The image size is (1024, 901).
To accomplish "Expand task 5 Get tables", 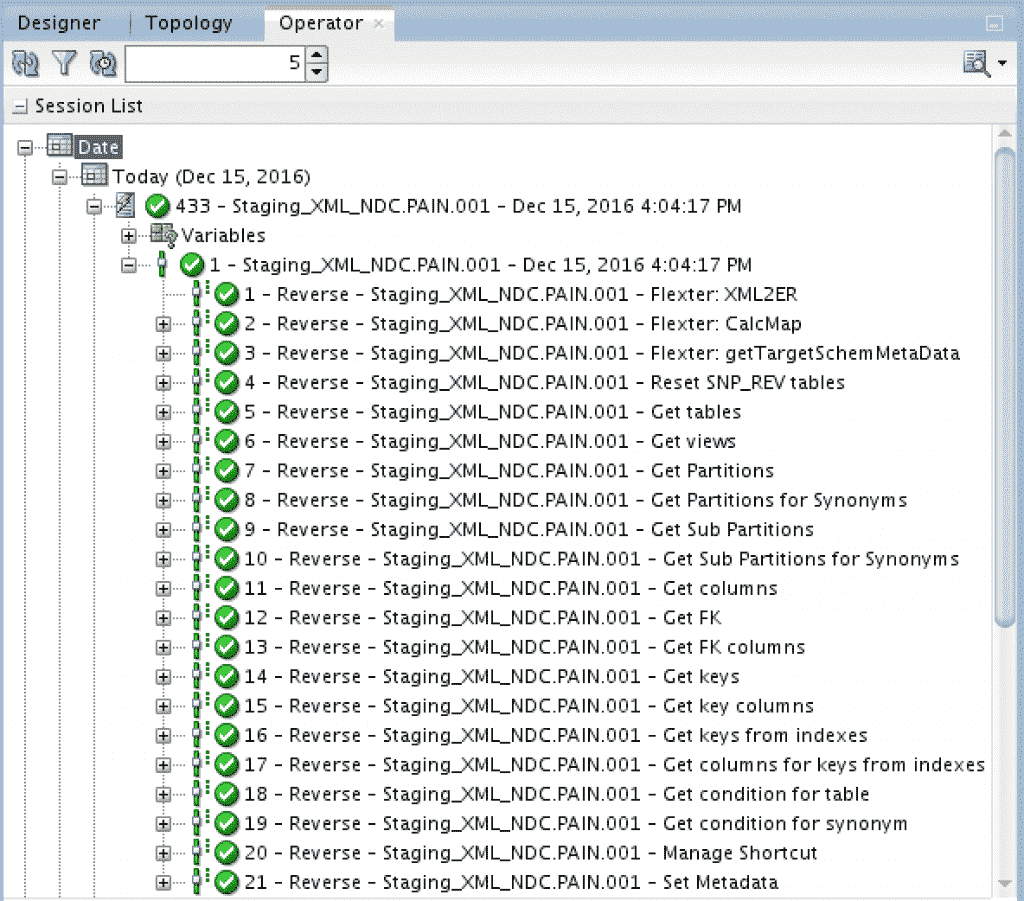I will pos(163,412).
